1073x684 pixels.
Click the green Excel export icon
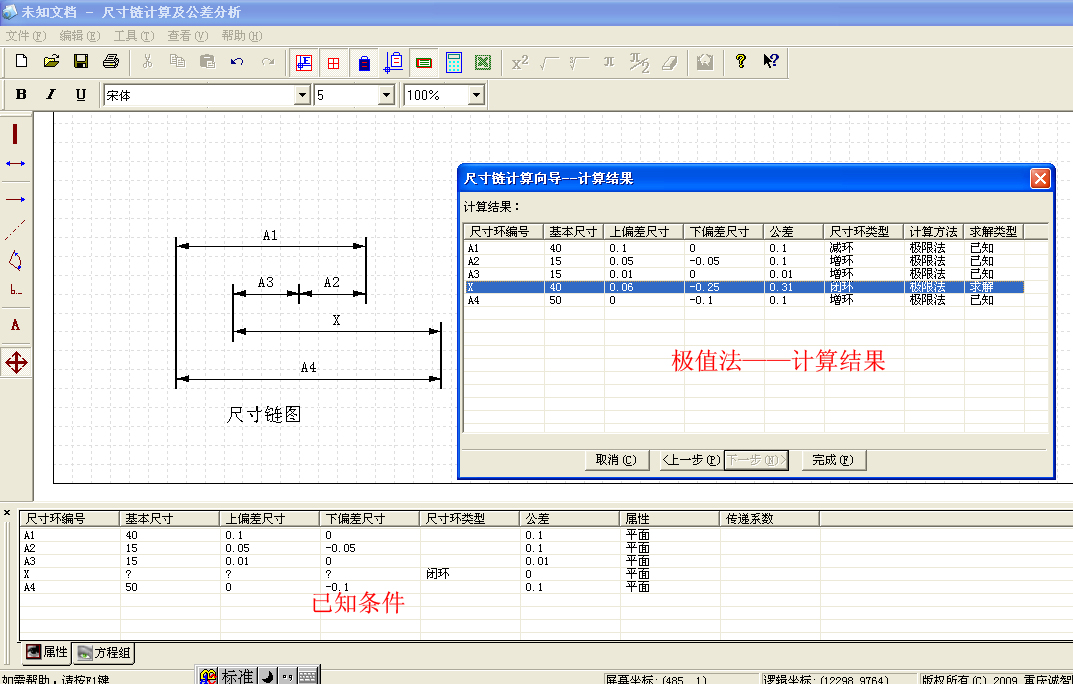[x=483, y=62]
